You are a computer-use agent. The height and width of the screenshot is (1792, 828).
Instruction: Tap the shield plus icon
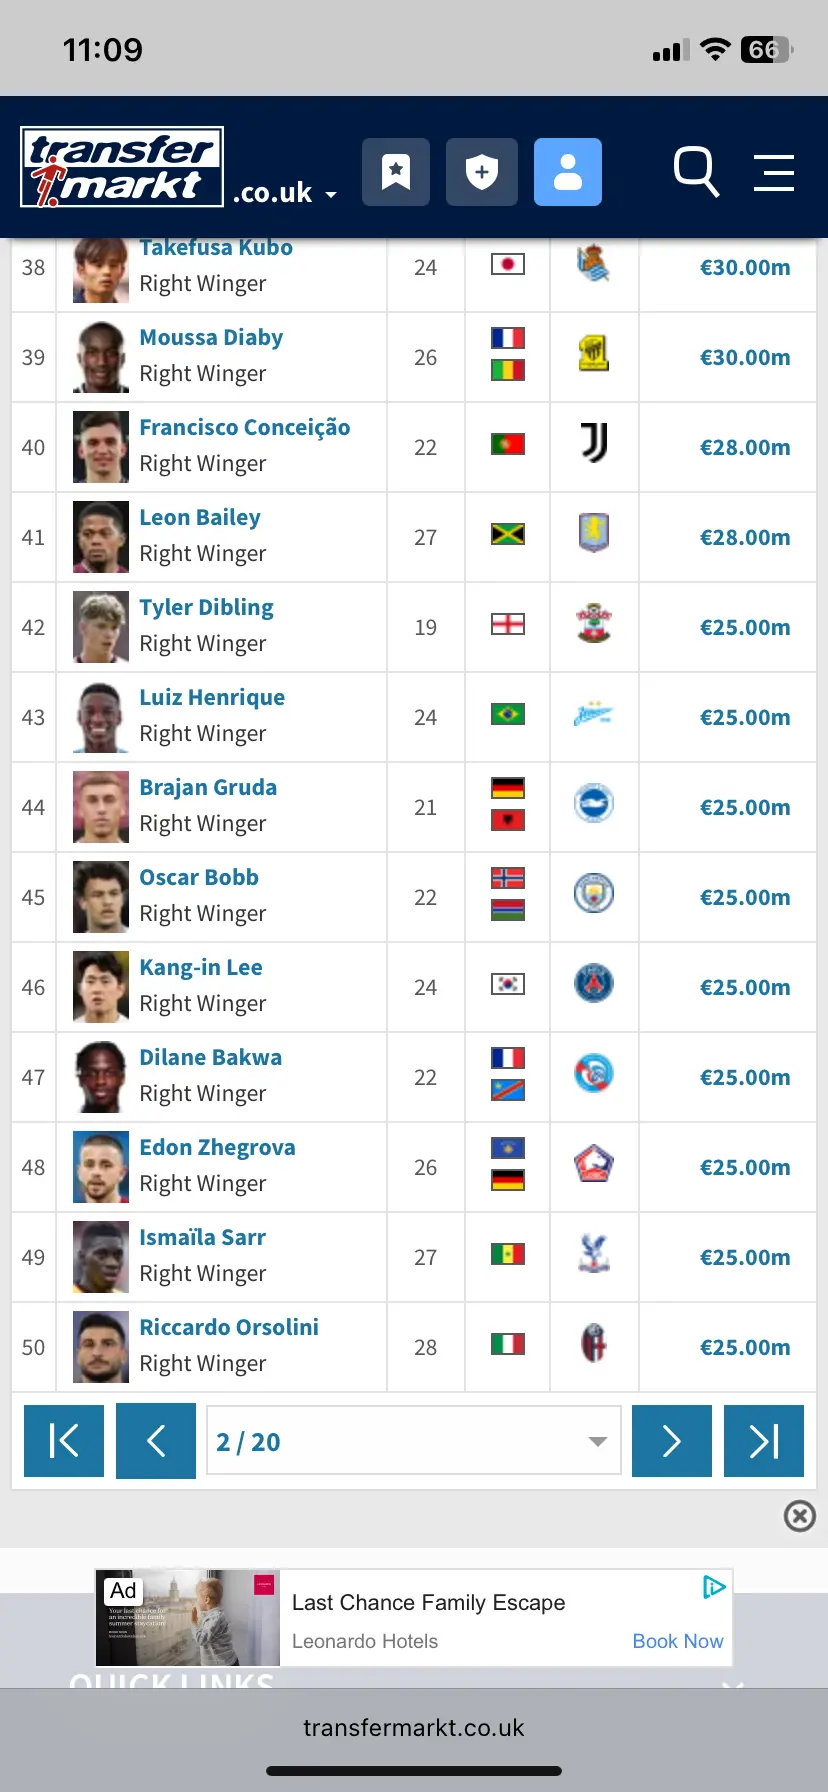click(482, 172)
